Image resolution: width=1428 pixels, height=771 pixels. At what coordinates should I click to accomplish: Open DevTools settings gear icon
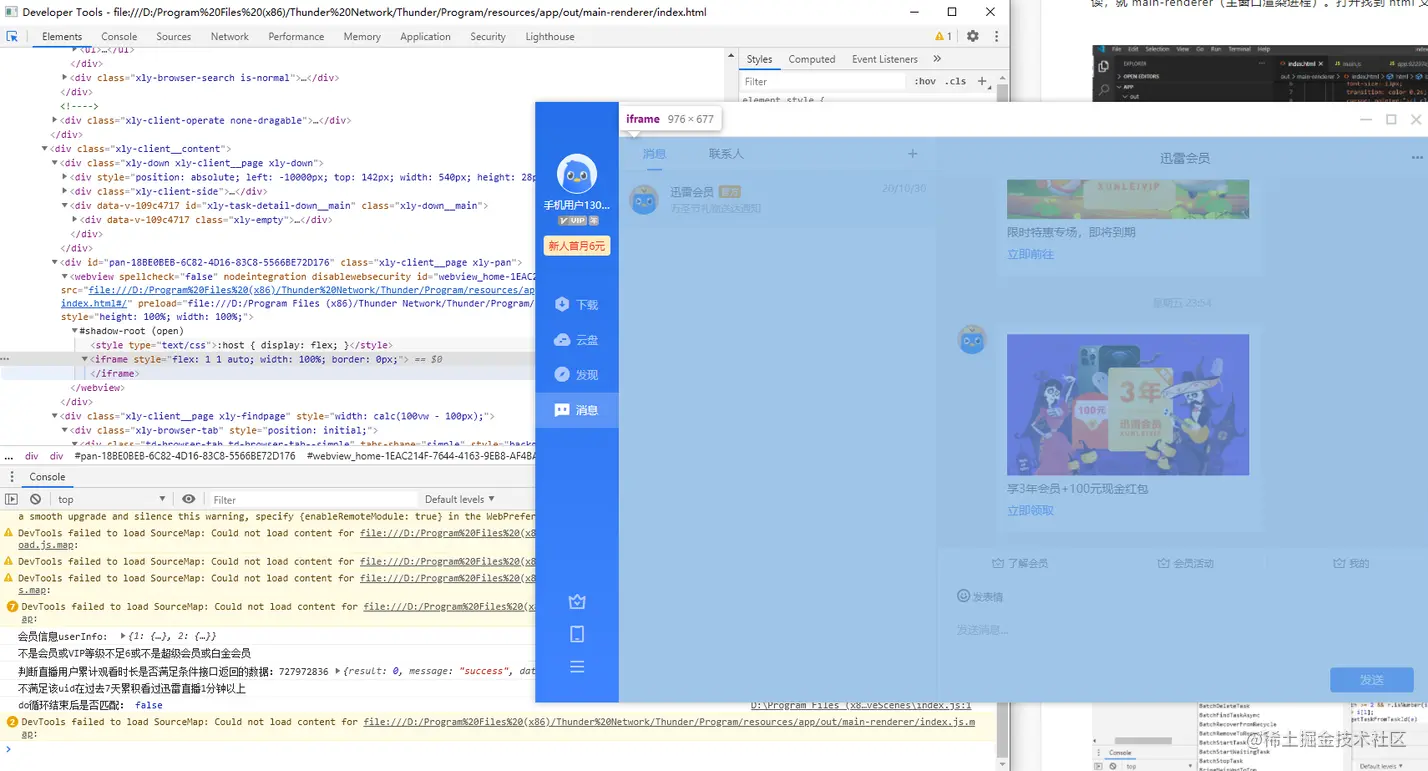coord(973,36)
